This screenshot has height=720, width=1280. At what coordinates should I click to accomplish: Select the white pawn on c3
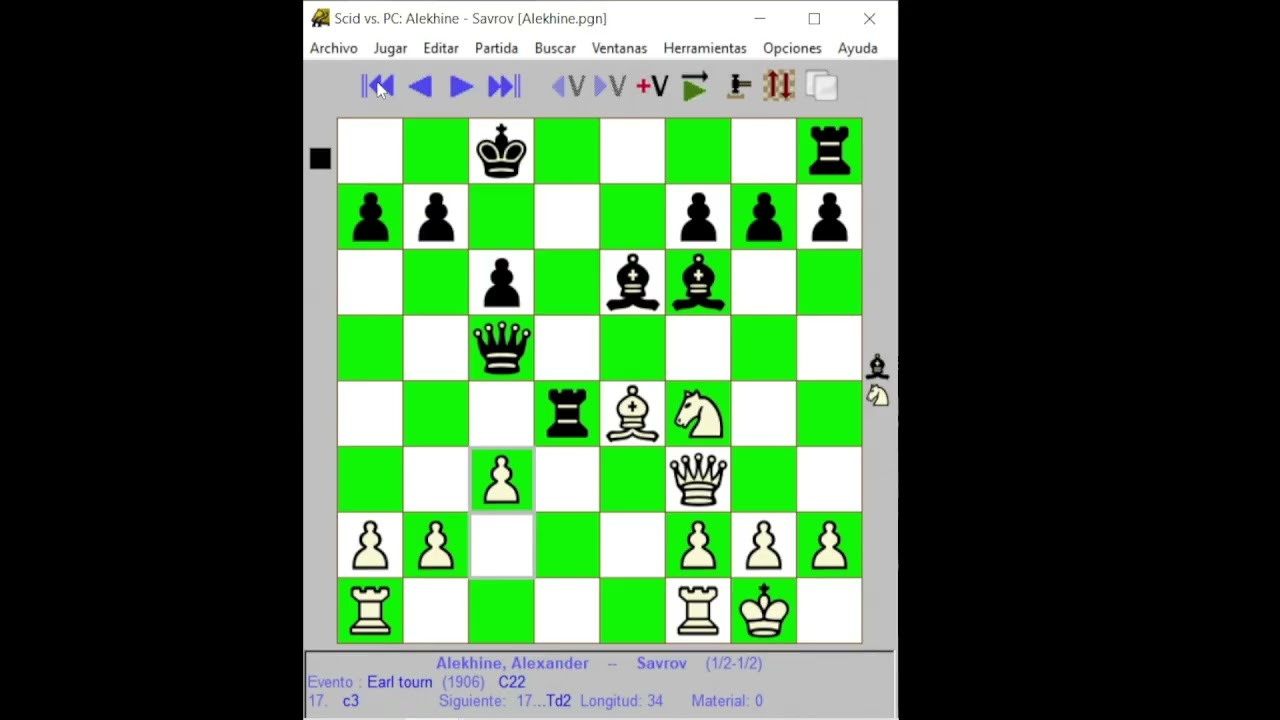coord(501,479)
